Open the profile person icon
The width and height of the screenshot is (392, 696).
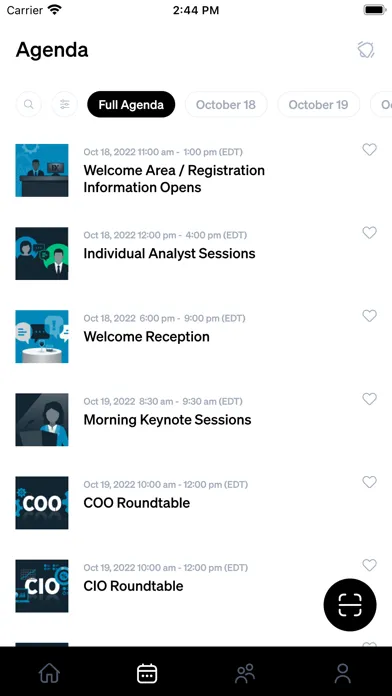pyautogui.click(x=343, y=673)
